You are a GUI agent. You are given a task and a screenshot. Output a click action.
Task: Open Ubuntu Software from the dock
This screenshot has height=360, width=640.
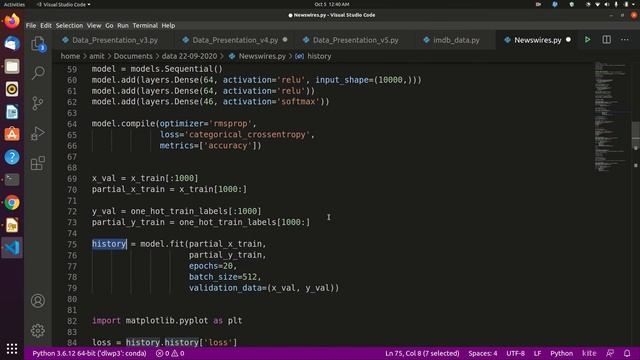[12, 134]
